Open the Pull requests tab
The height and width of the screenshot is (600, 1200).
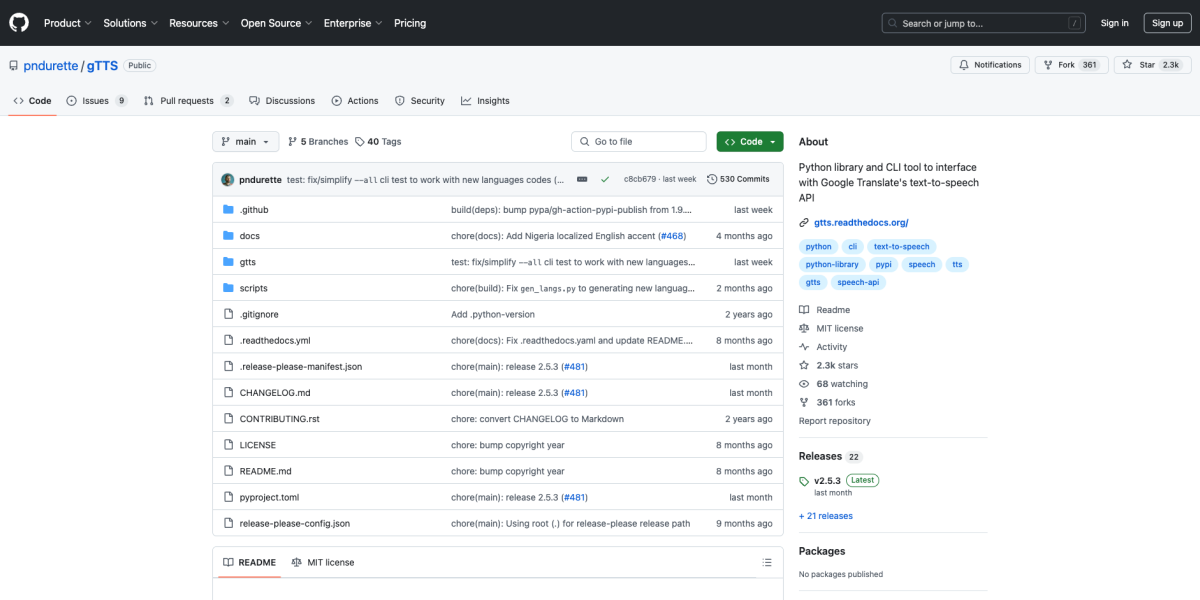[x=187, y=101]
